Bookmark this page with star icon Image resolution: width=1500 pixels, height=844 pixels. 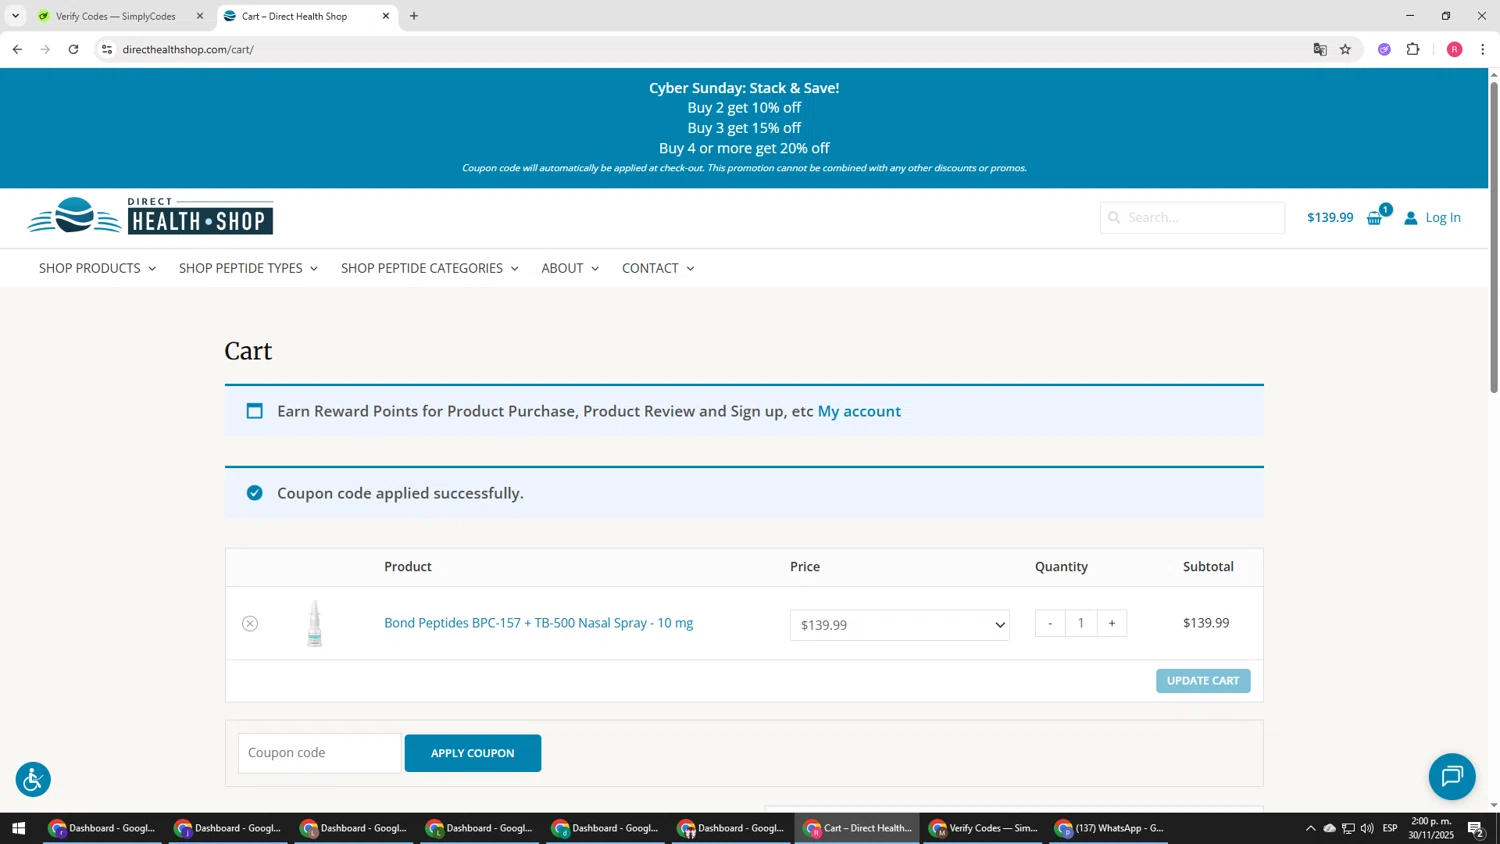tap(1345, 49)
